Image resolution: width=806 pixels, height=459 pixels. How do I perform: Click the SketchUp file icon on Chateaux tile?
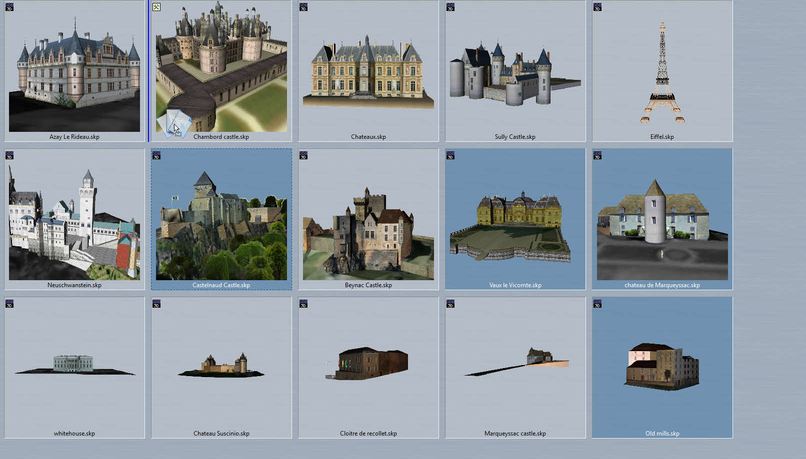[304, 7]
